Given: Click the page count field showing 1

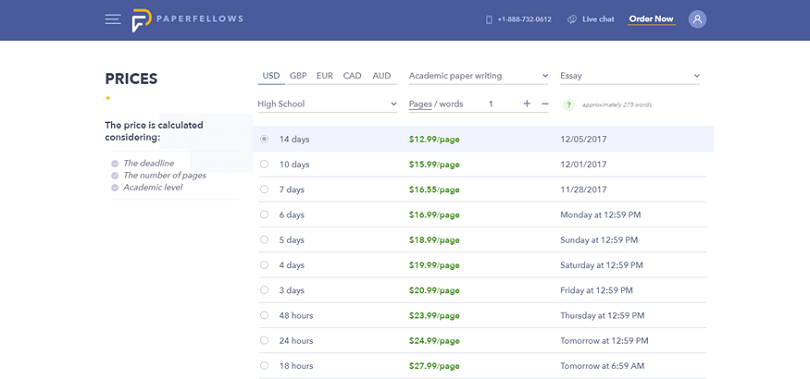Looking at the screenshot, I should tap(491, 104).
